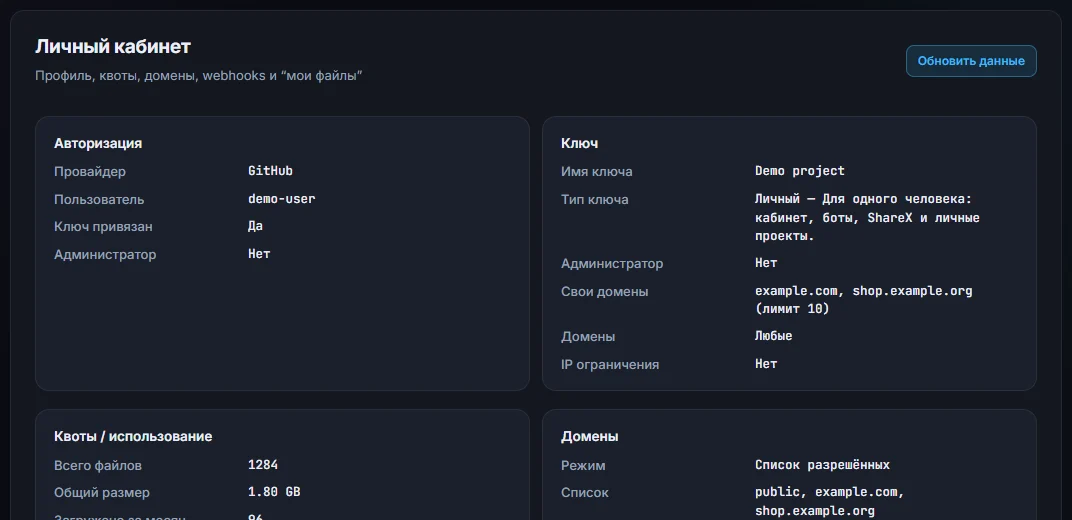Select the "Авторизация" card heading
The image size is (1072, 520).
[98, 143]
